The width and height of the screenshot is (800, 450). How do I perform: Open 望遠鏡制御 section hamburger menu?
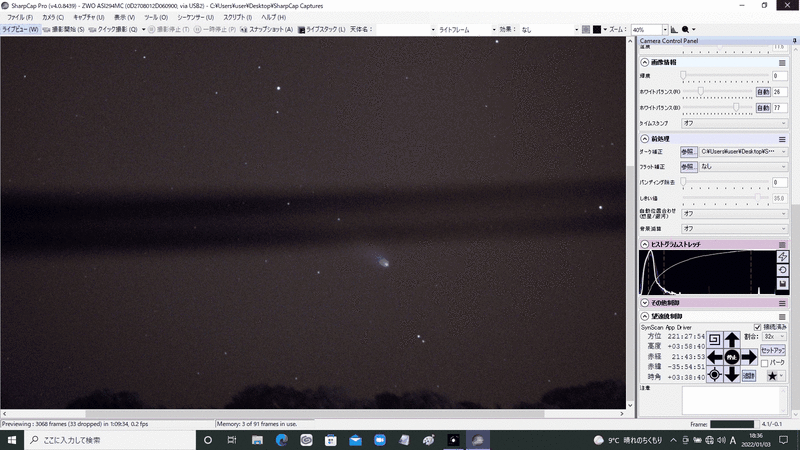pyautogui.click(x=782, y=317)
